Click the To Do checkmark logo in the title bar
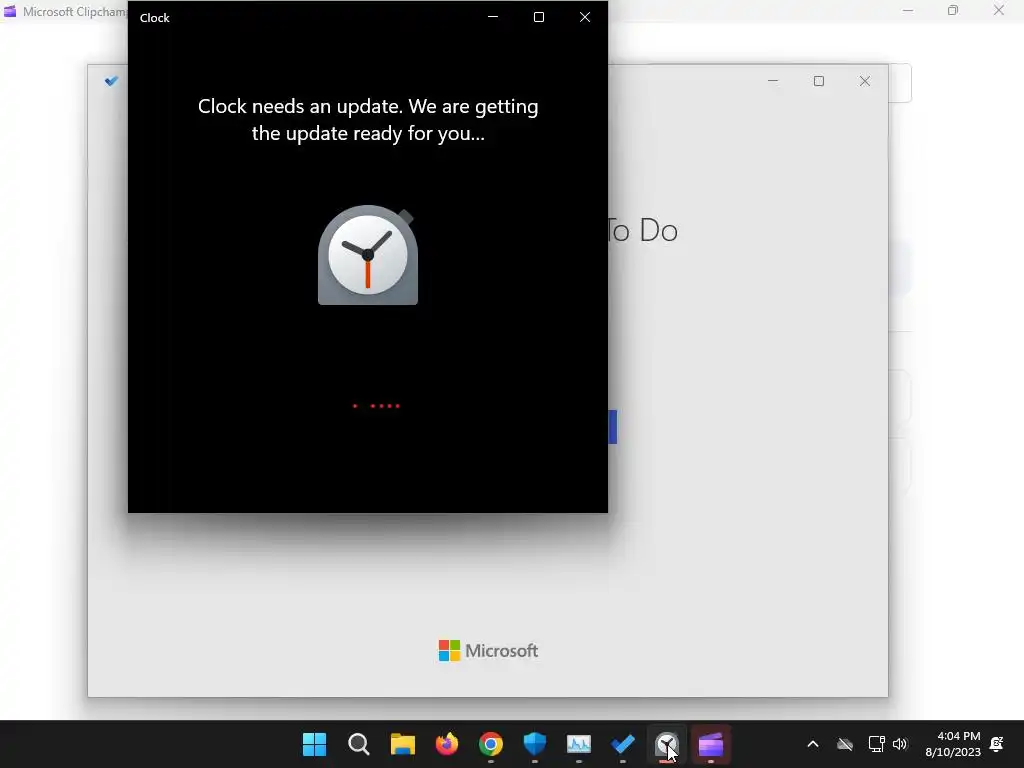 pyautogui.click(x=112, y=81)
